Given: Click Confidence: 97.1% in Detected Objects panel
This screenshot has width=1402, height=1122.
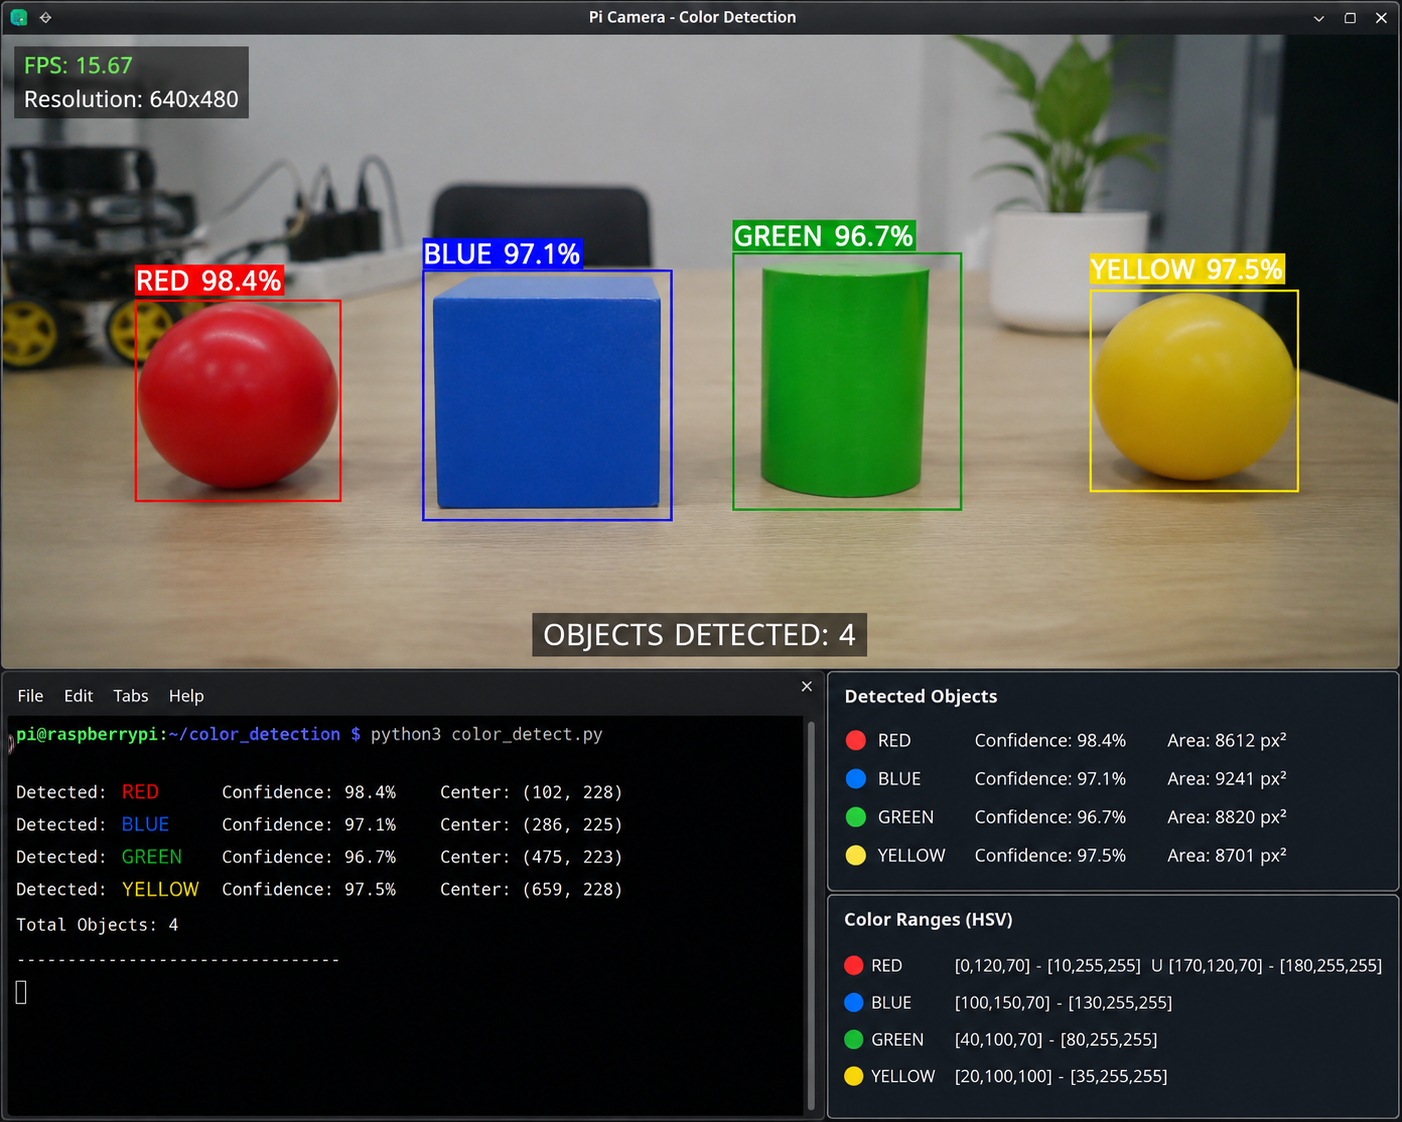Looking at the screenshot, I should coord(1050,779).
